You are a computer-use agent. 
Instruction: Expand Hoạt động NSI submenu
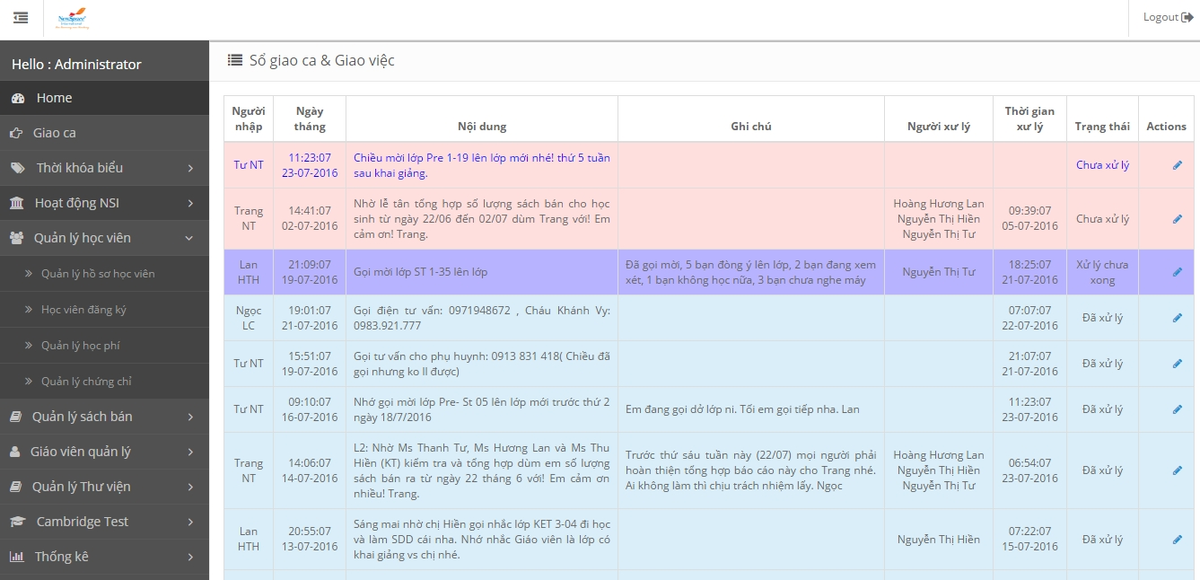(x=190, y=203)
